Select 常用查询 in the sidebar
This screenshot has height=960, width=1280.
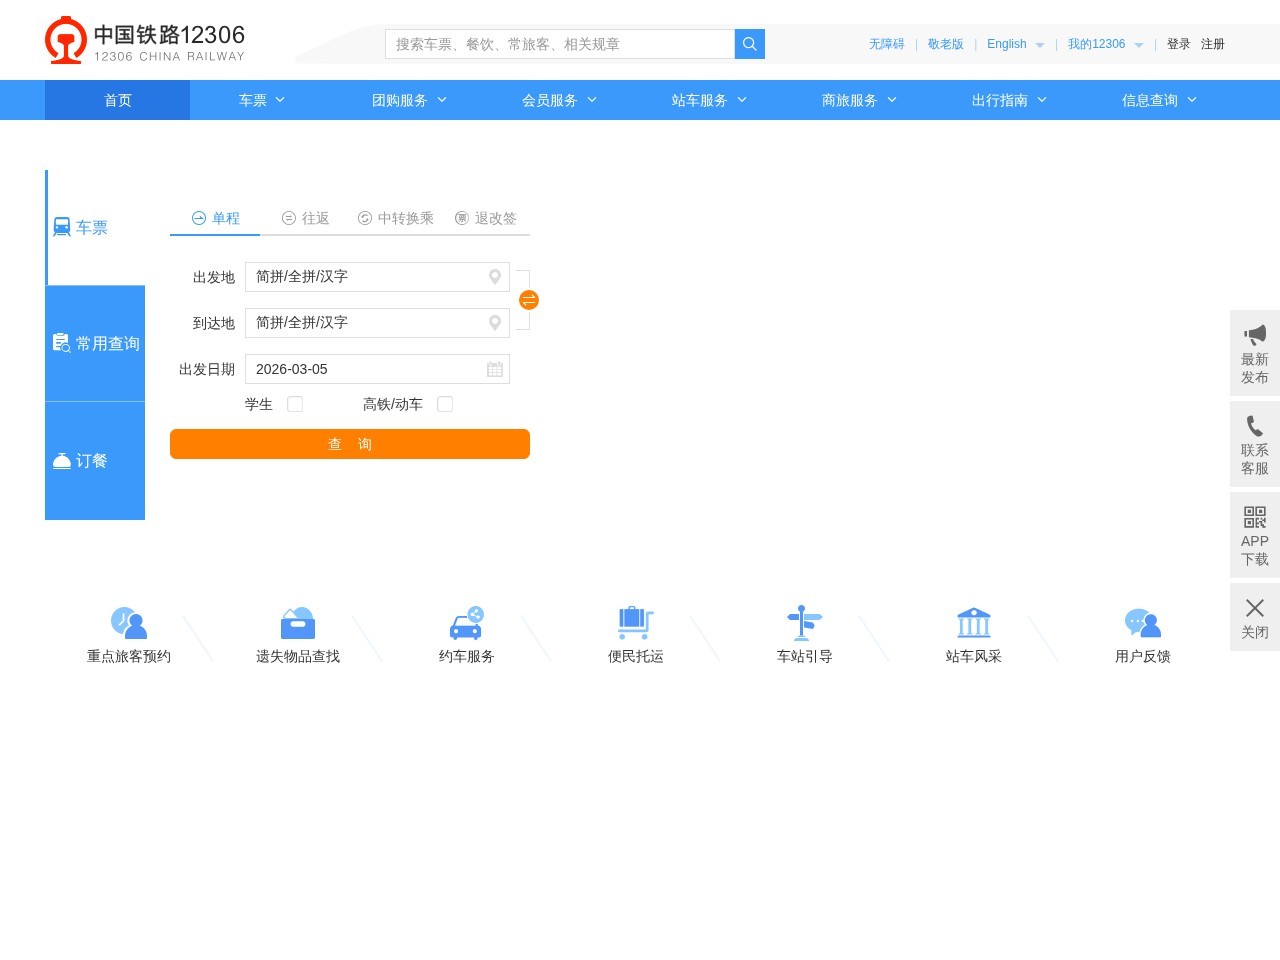pos(96,343)
